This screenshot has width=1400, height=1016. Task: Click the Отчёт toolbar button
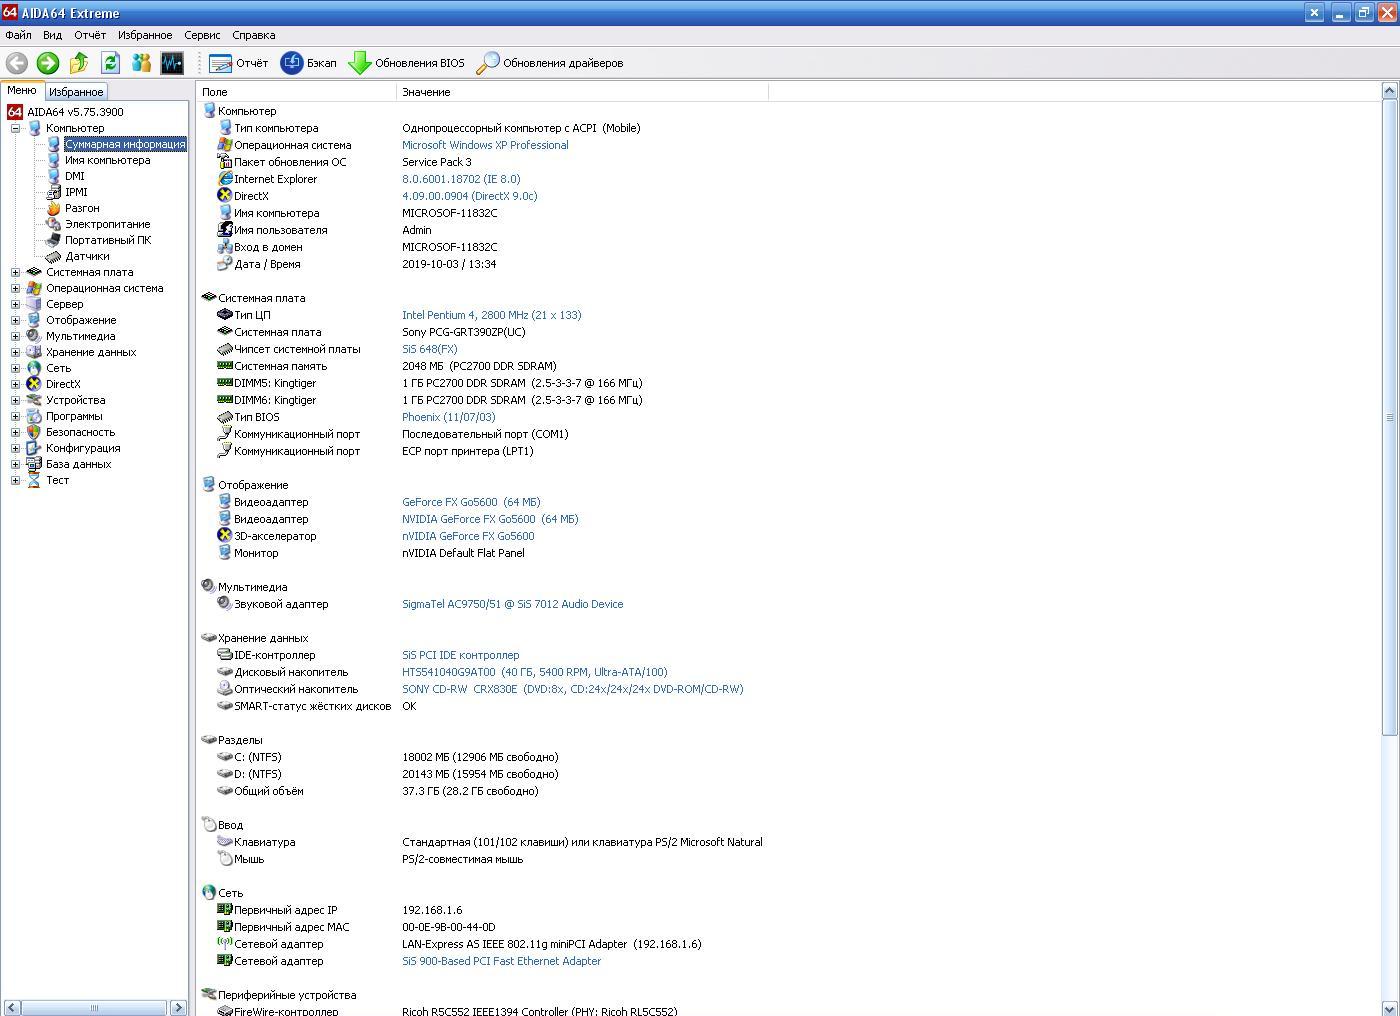(239, 63)
